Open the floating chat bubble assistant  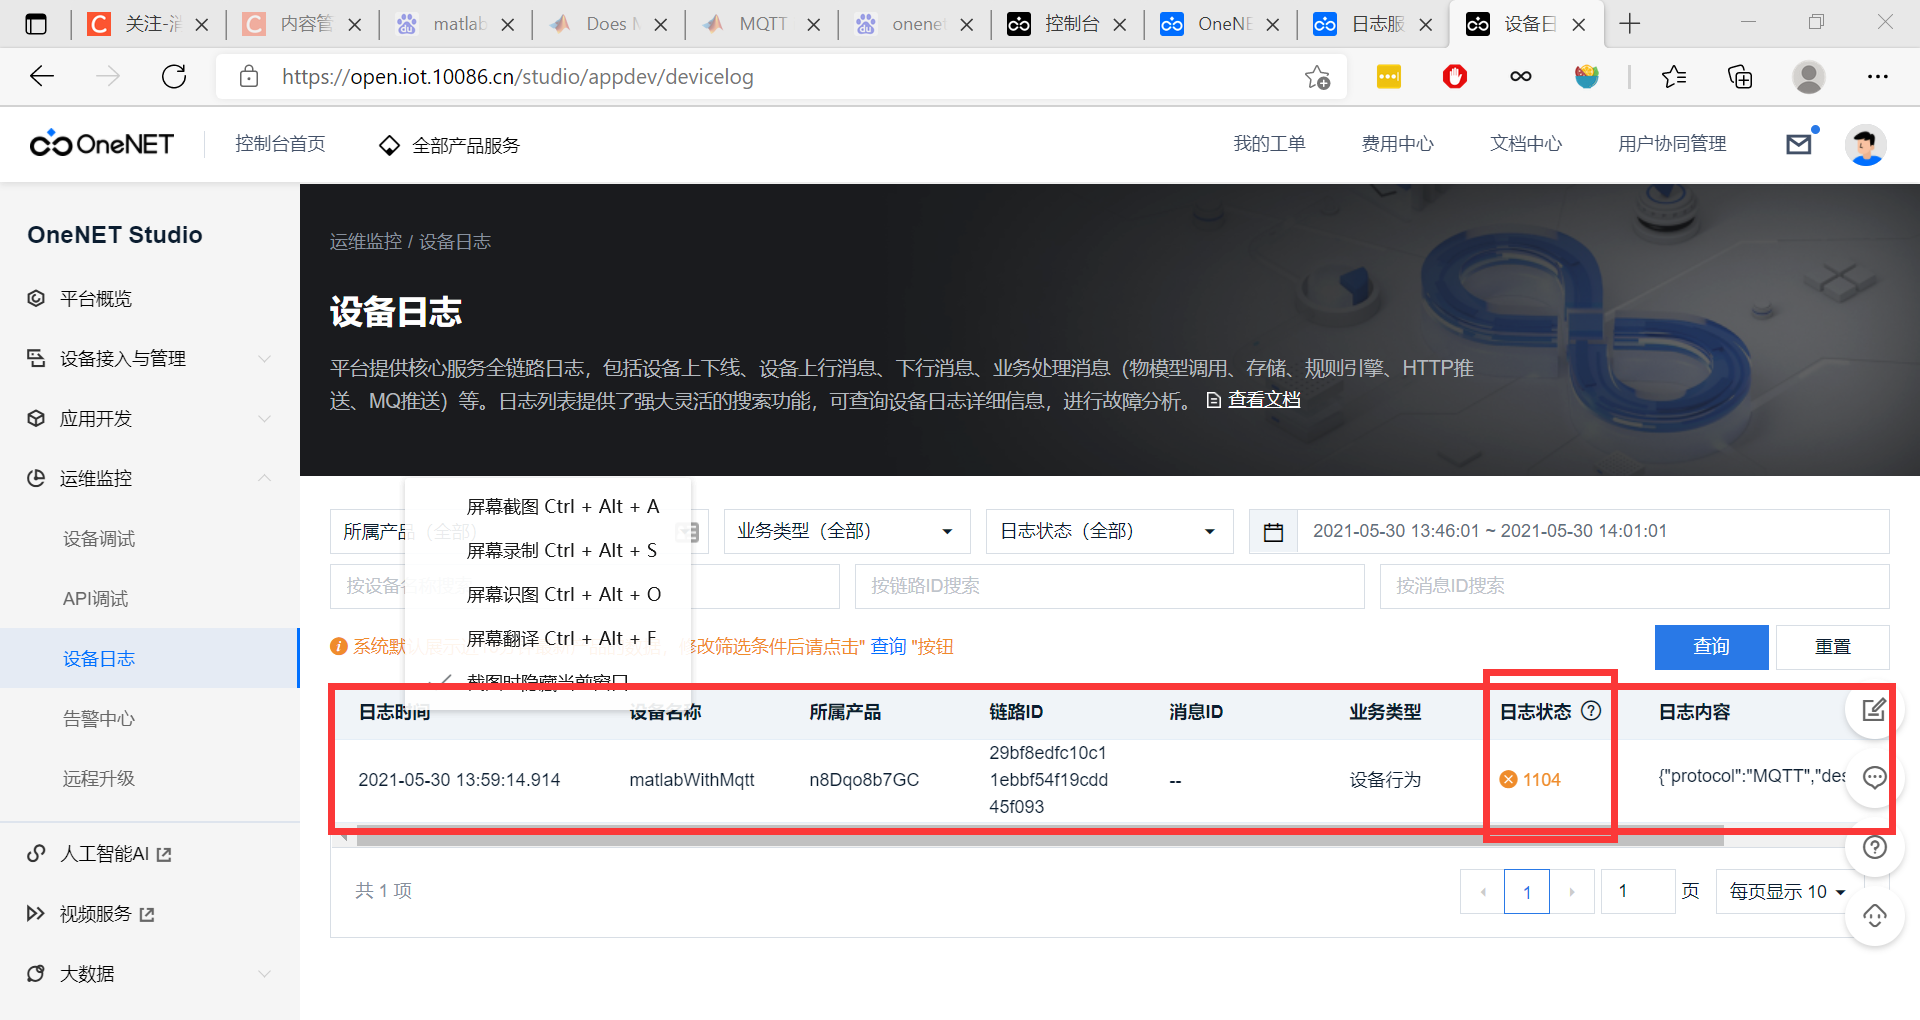tap(1873, 778)
